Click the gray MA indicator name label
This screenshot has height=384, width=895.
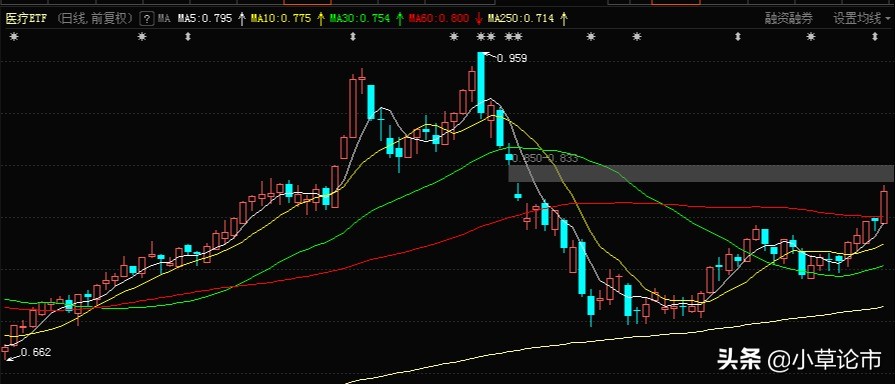(164, 19)
